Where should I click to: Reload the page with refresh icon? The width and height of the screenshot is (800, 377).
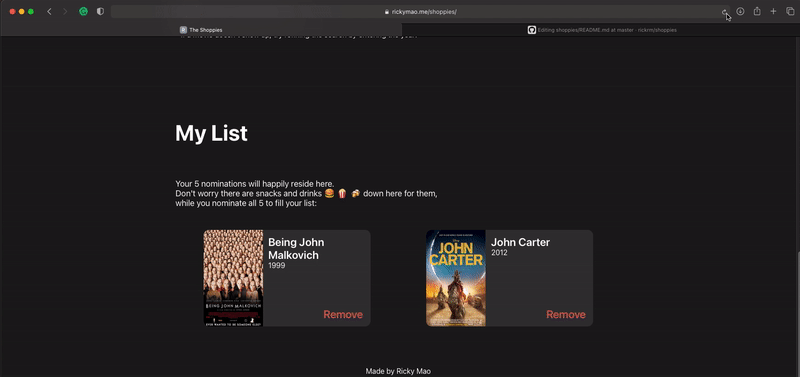coord(724,12)
